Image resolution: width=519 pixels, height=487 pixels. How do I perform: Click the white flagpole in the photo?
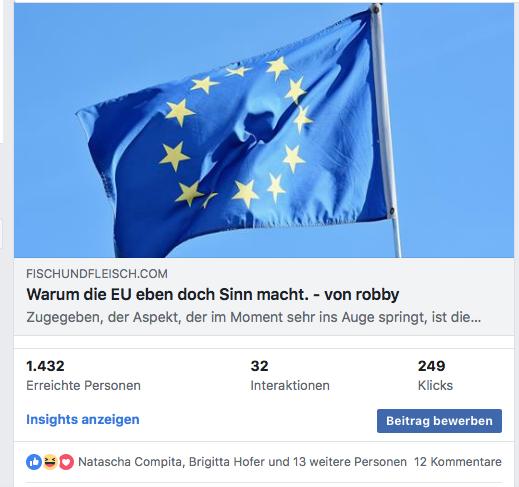pyautogui.click(x=386, y=130)
